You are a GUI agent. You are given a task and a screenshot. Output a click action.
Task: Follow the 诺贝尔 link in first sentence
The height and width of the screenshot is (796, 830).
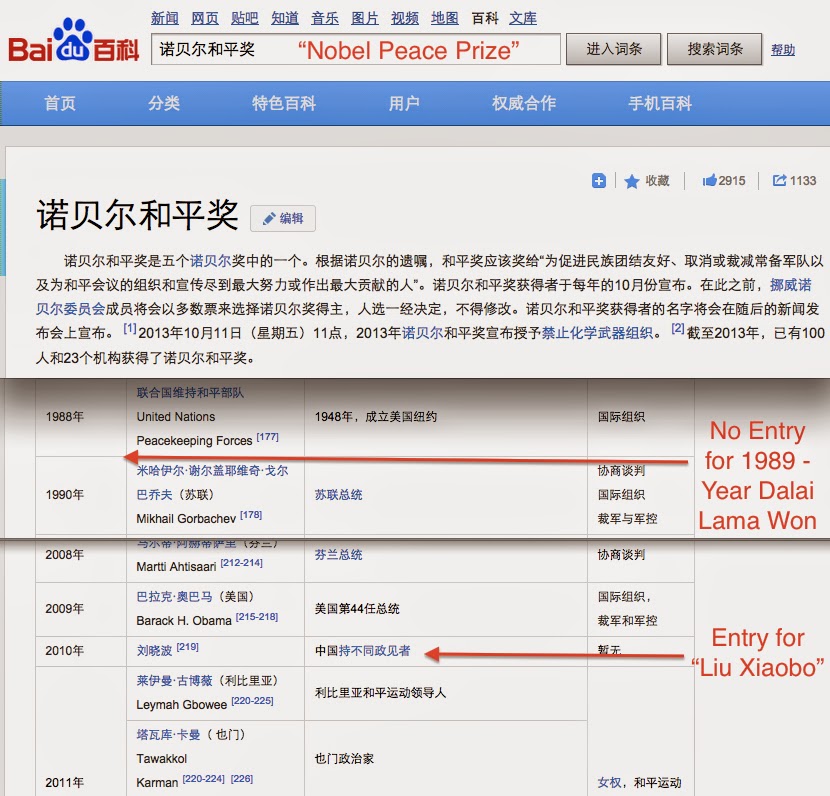[x=211, y=260]
